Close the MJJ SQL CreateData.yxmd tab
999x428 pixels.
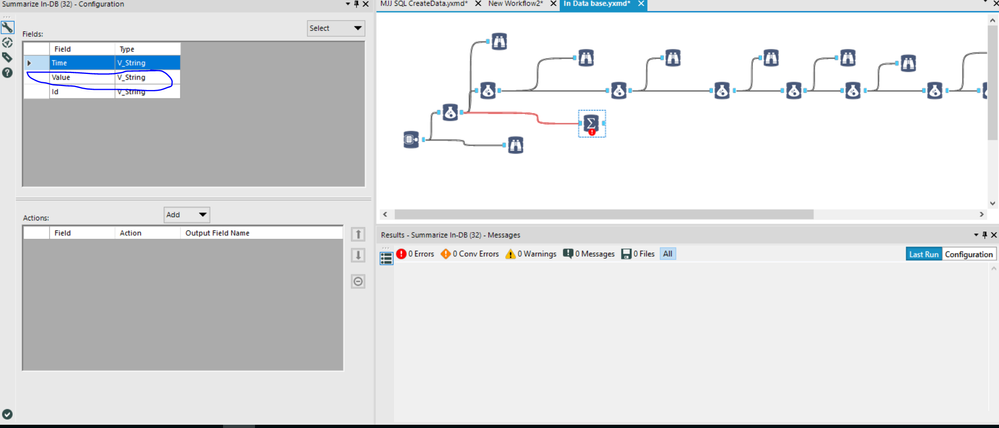478,4
